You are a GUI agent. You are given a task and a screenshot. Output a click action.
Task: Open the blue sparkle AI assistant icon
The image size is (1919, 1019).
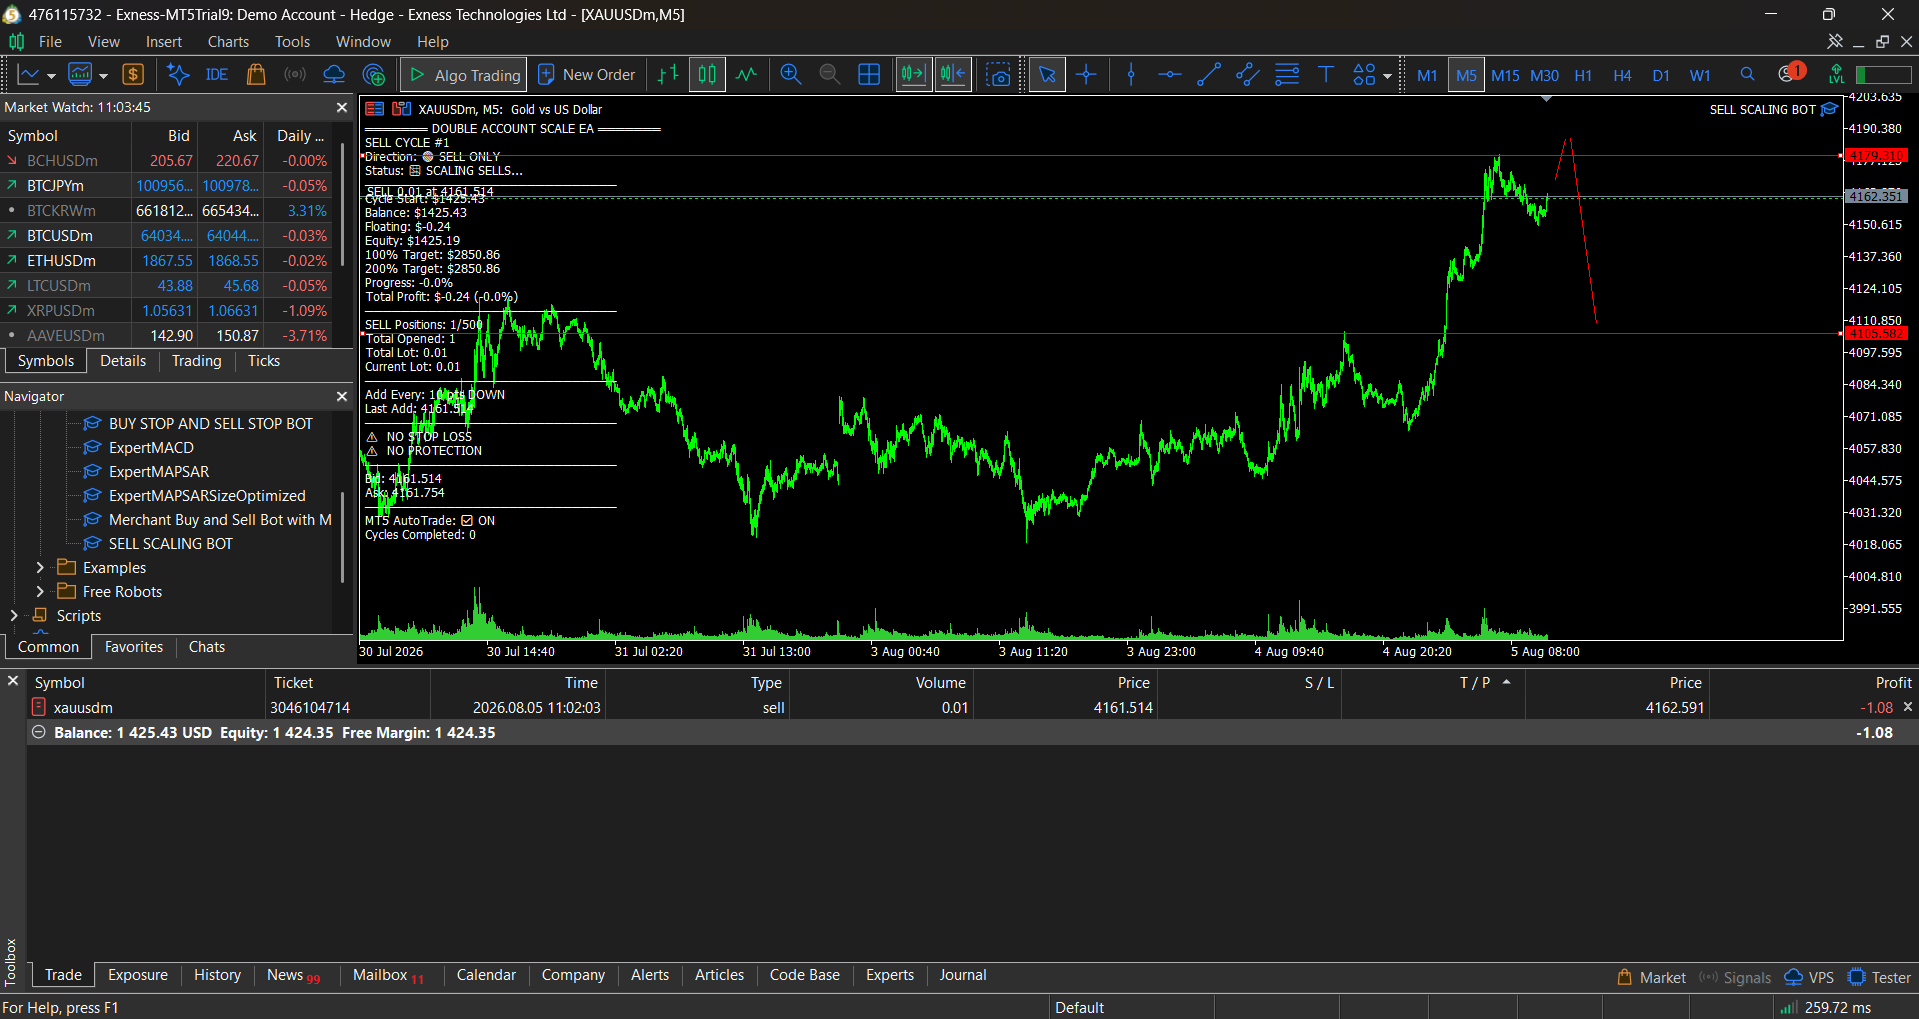pos(178,75)
